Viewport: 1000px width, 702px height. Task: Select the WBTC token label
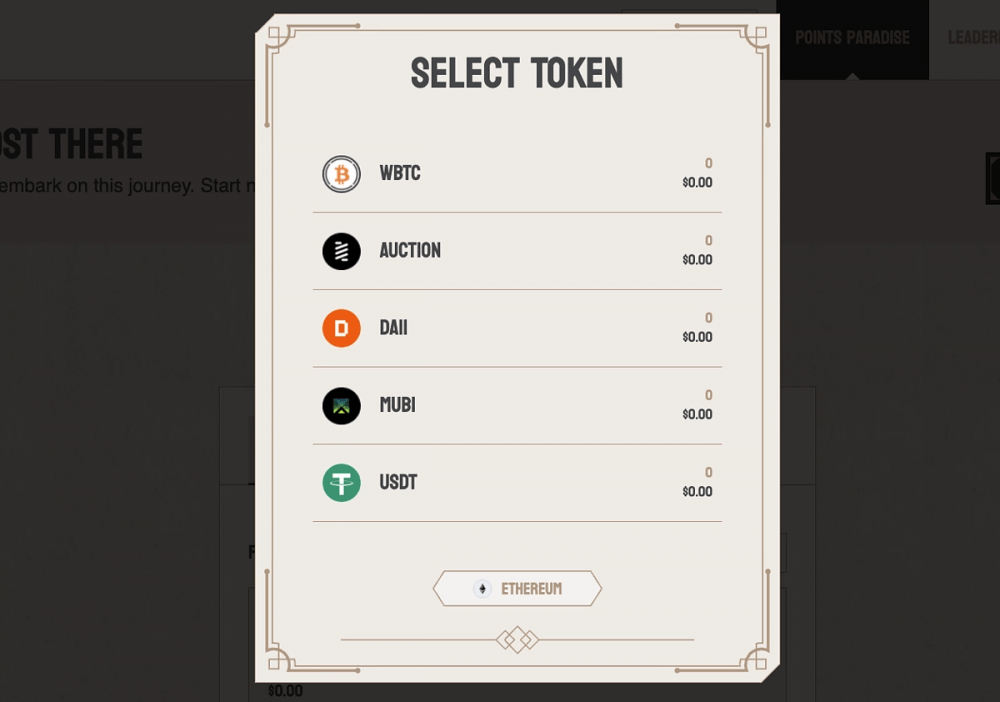pos(400,173)
